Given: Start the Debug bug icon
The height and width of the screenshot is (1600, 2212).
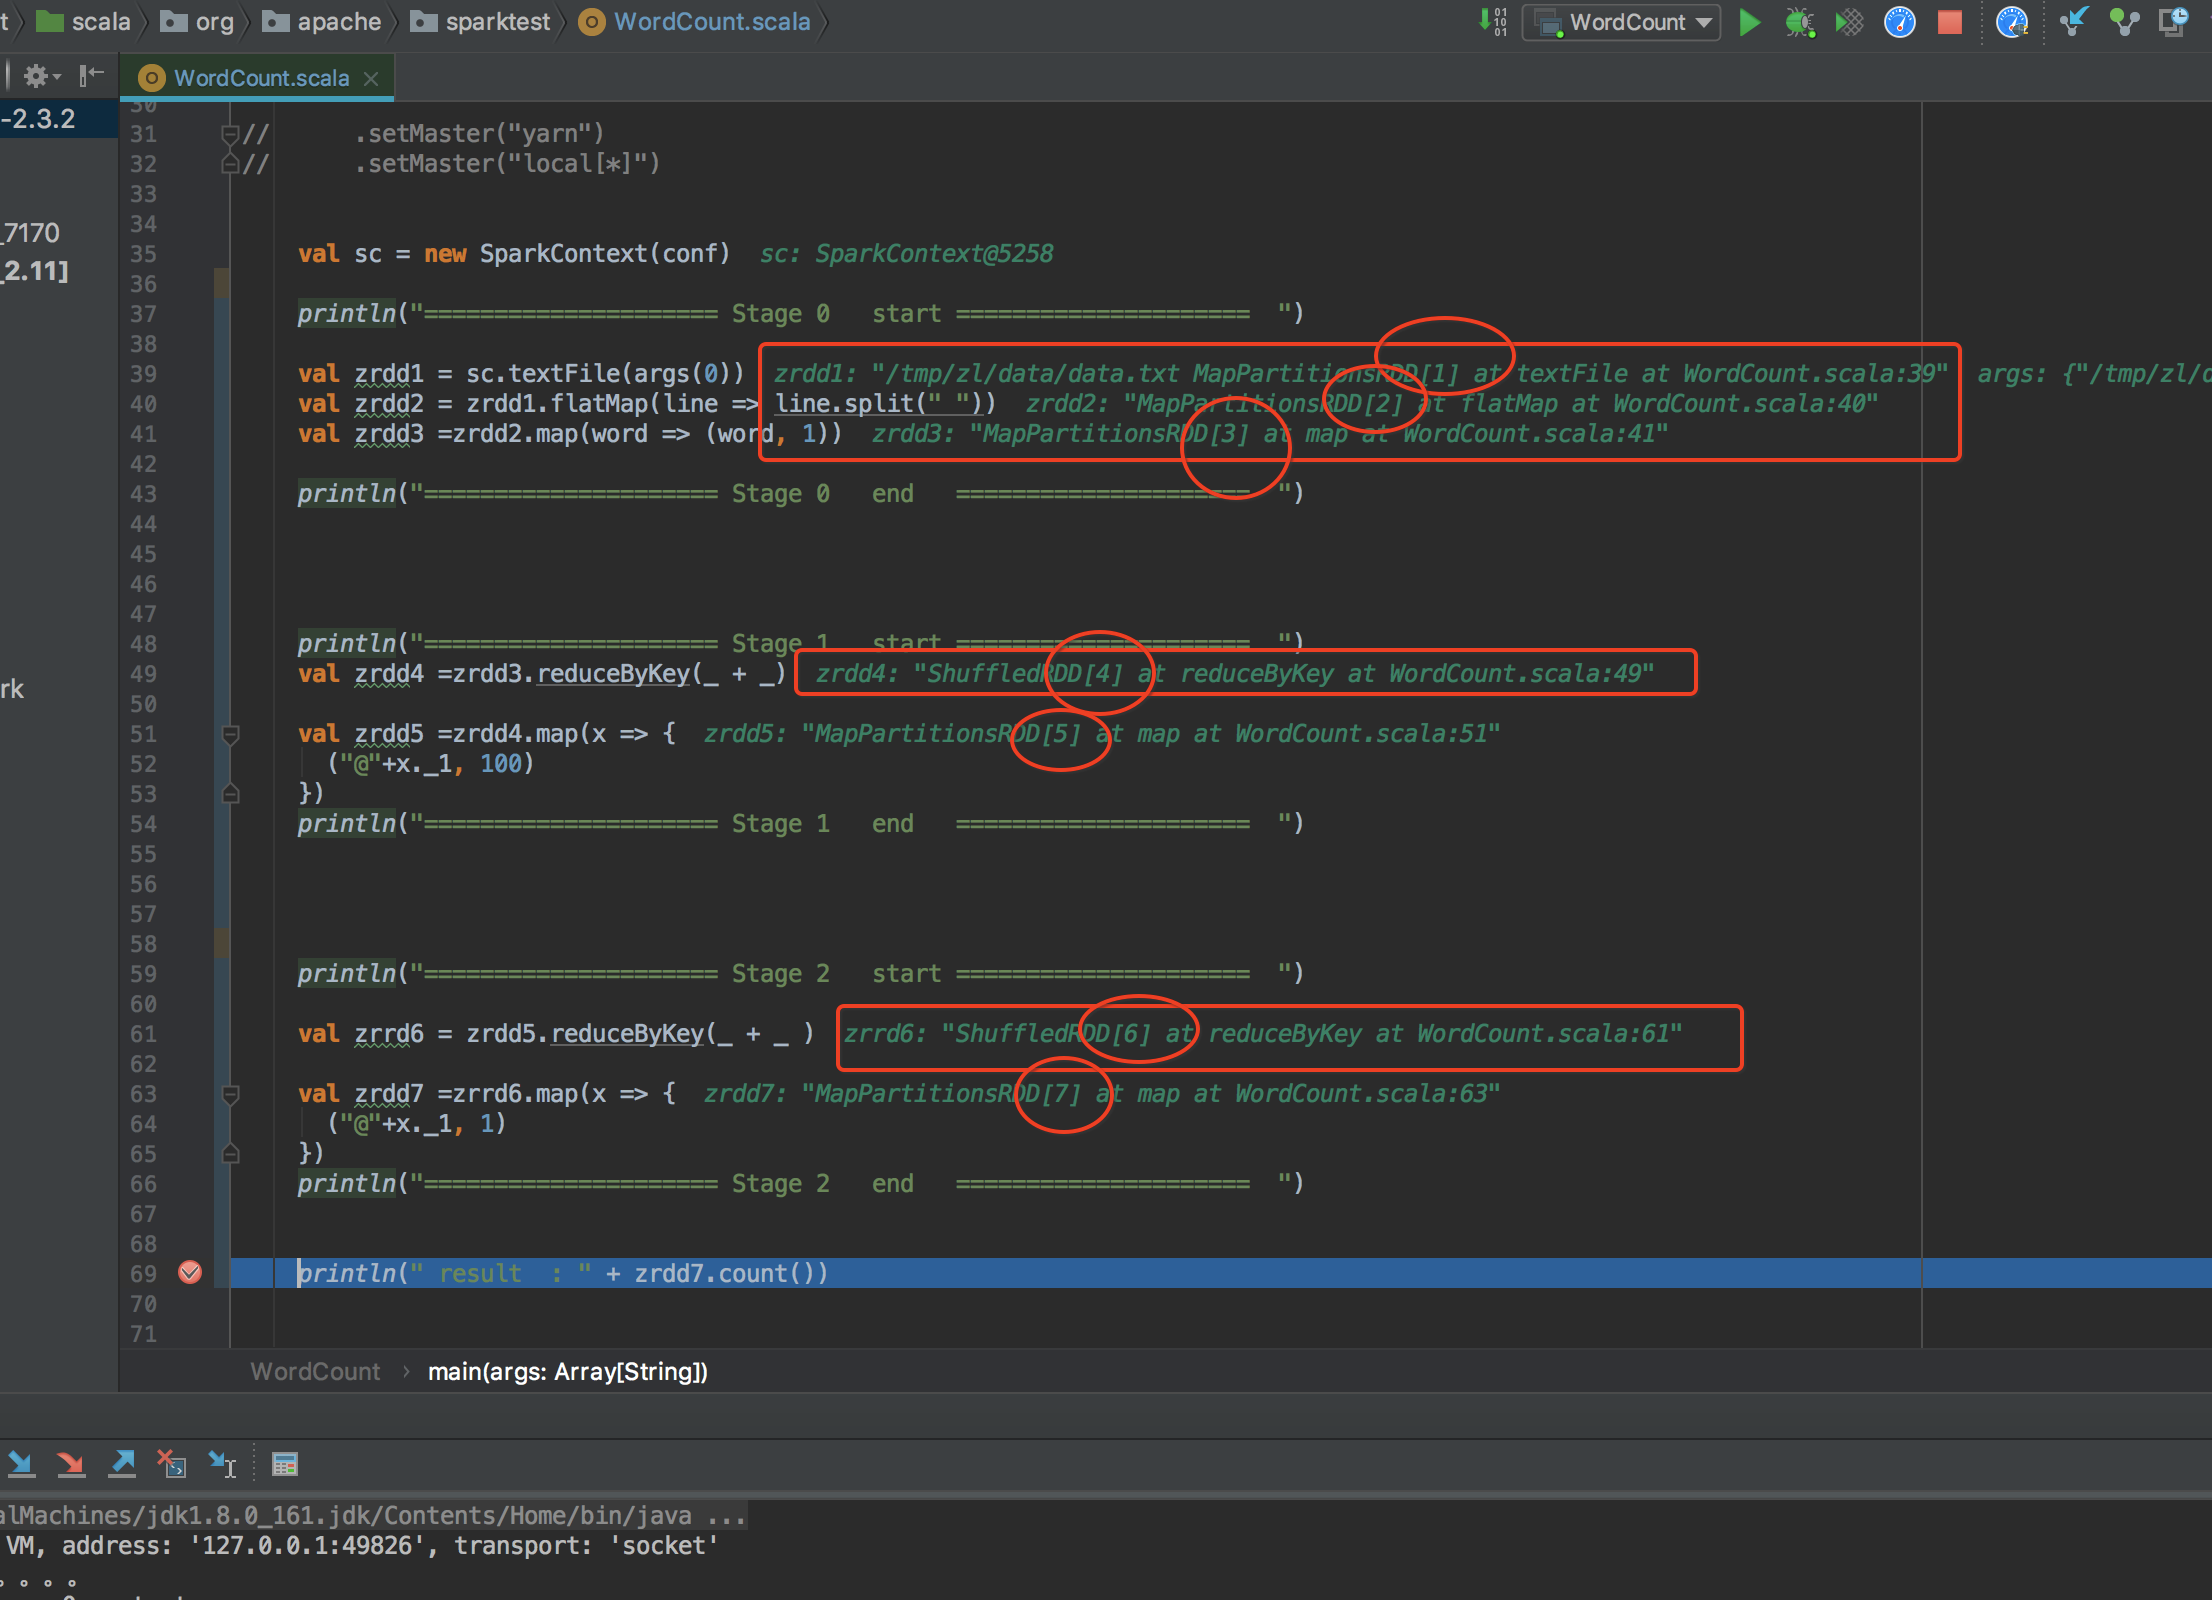Looking at the screenshot, I should [1799, 22].
